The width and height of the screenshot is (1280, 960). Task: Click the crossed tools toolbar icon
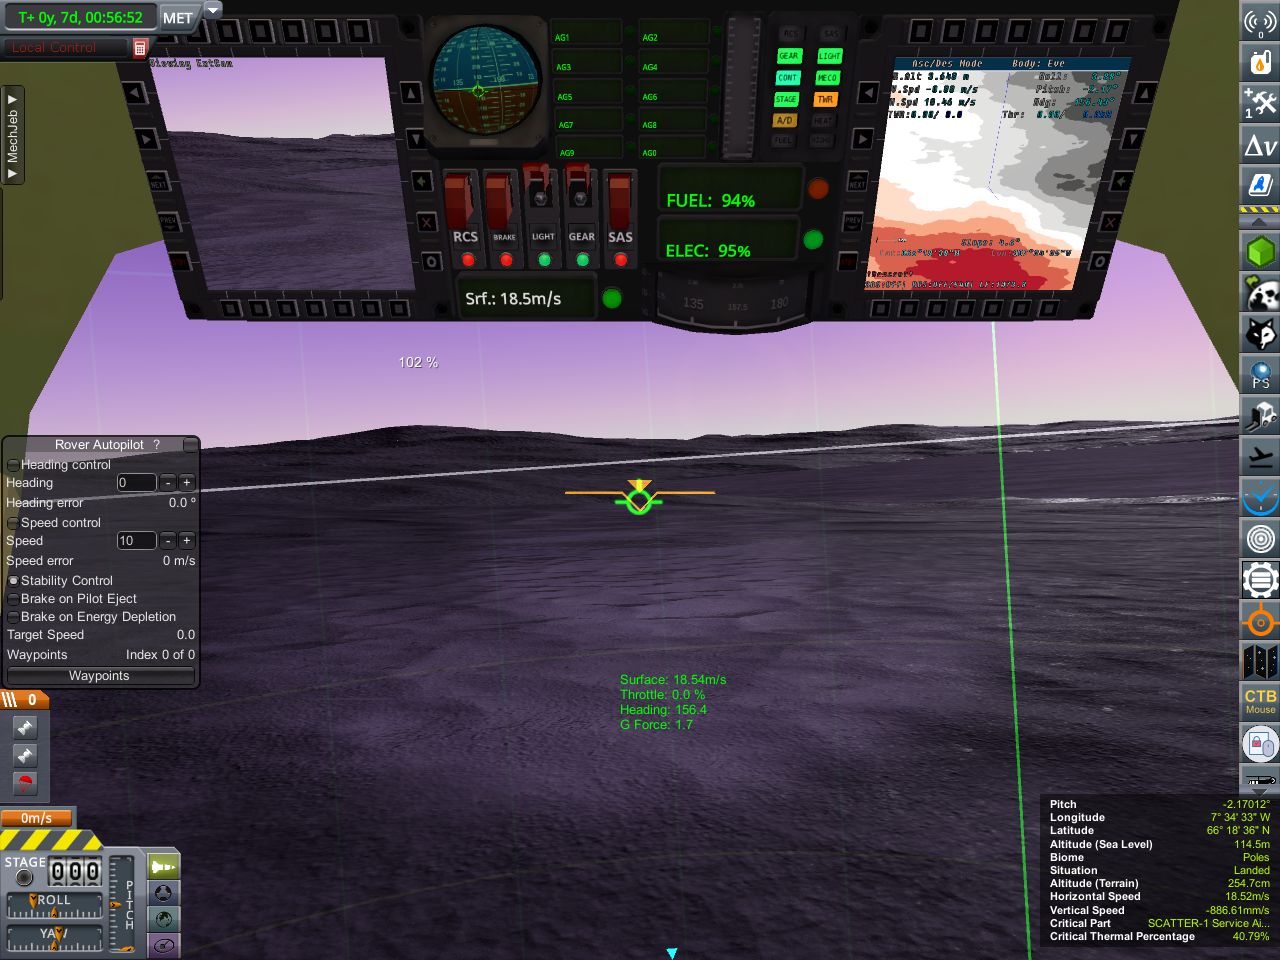[x=1260, y=101]
